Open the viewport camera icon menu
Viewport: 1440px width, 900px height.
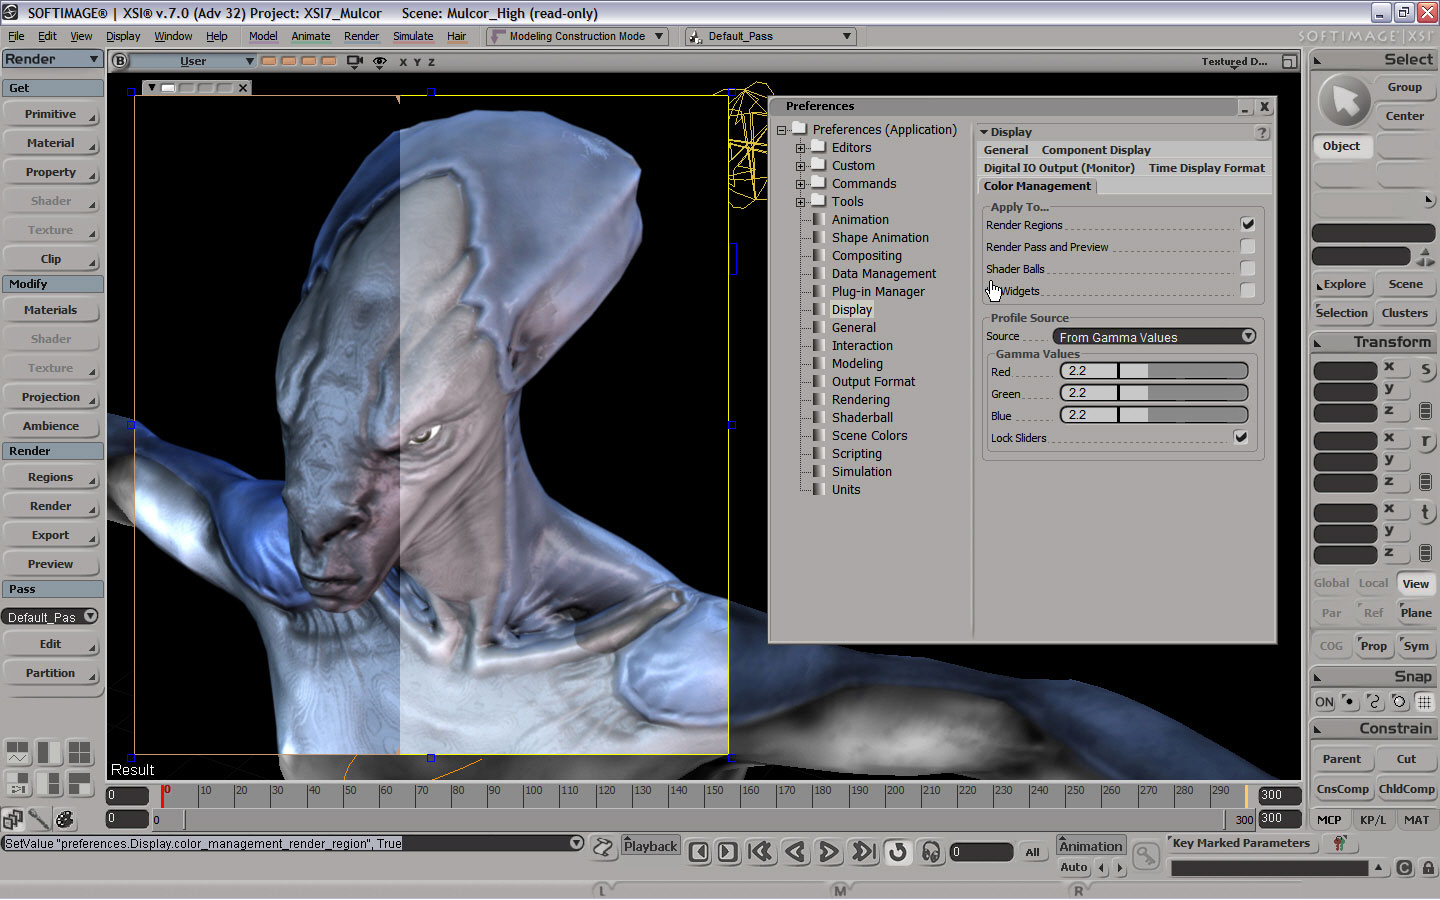coord(354,62)
